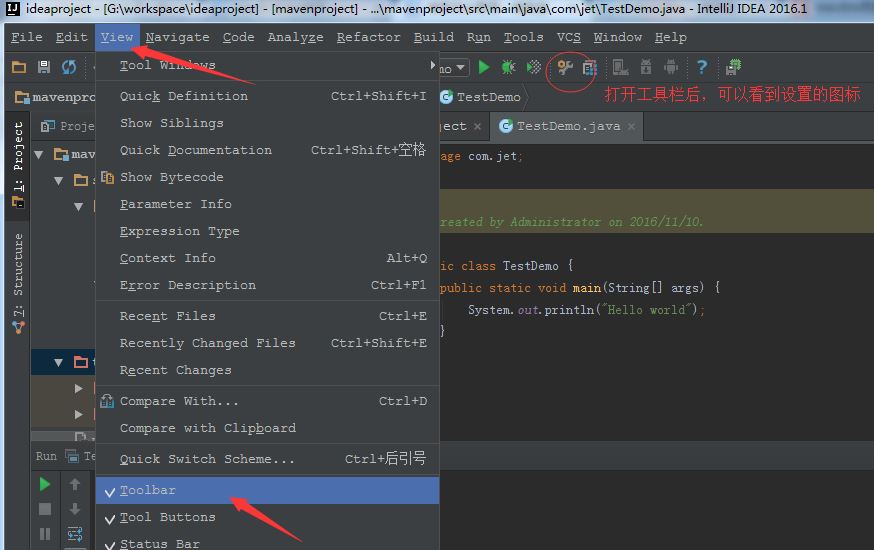Toggle the Tool Buttons checkmark
The height and width of the screenshot is (550, 874).
click(x=110, y=518)
